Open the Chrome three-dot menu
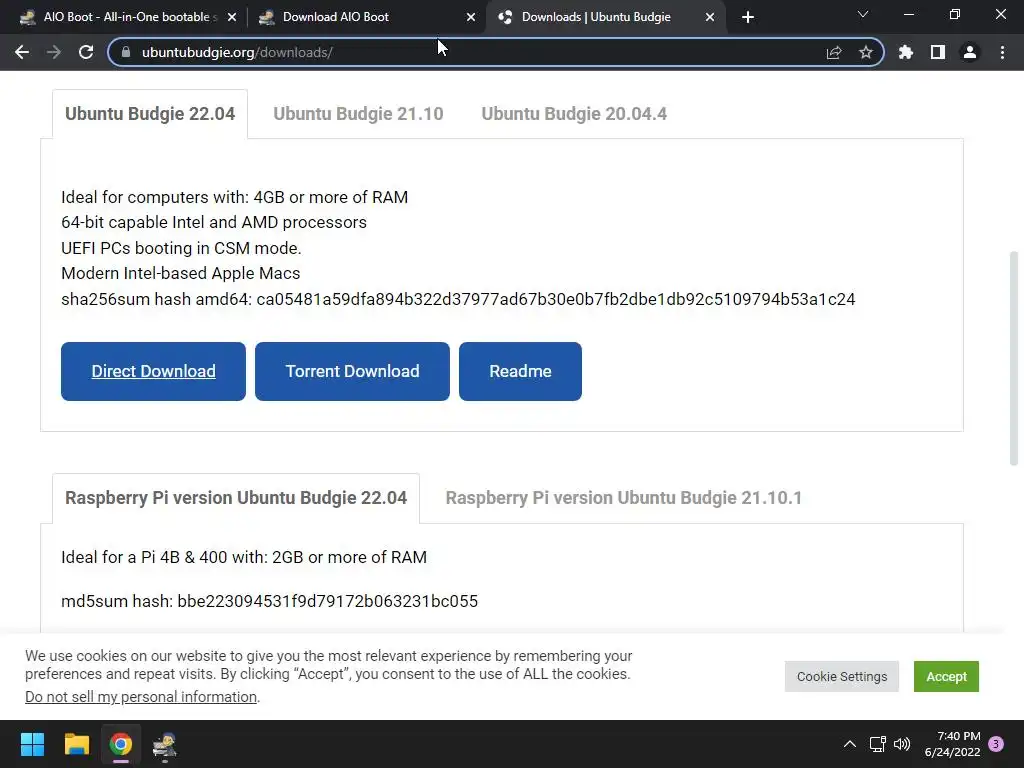Image resolution: width=1024 pixels, height=768 pixels. 1002,52
